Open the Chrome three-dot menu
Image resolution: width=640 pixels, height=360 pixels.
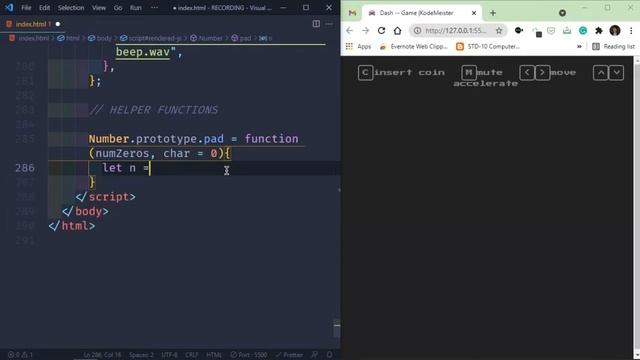[x=631, y=31]
